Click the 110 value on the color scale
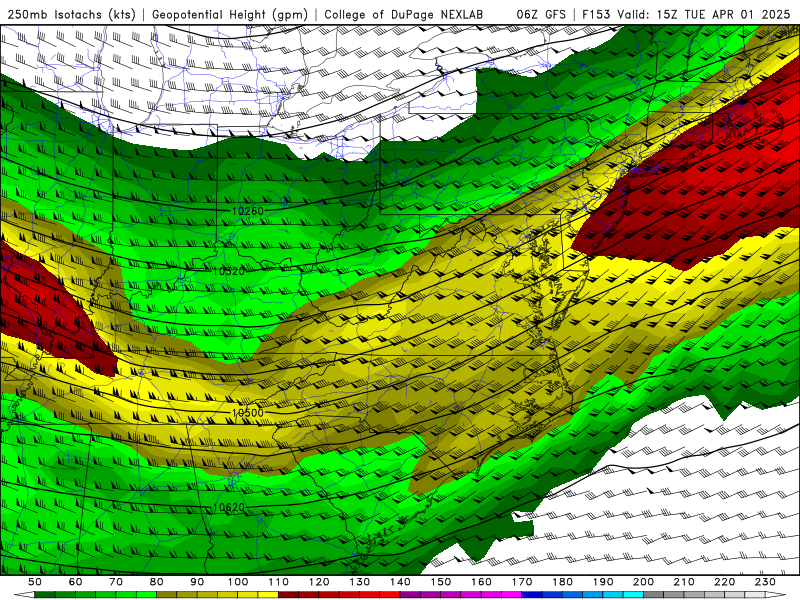Screen dimensions: 800x600 click(279, 582)
